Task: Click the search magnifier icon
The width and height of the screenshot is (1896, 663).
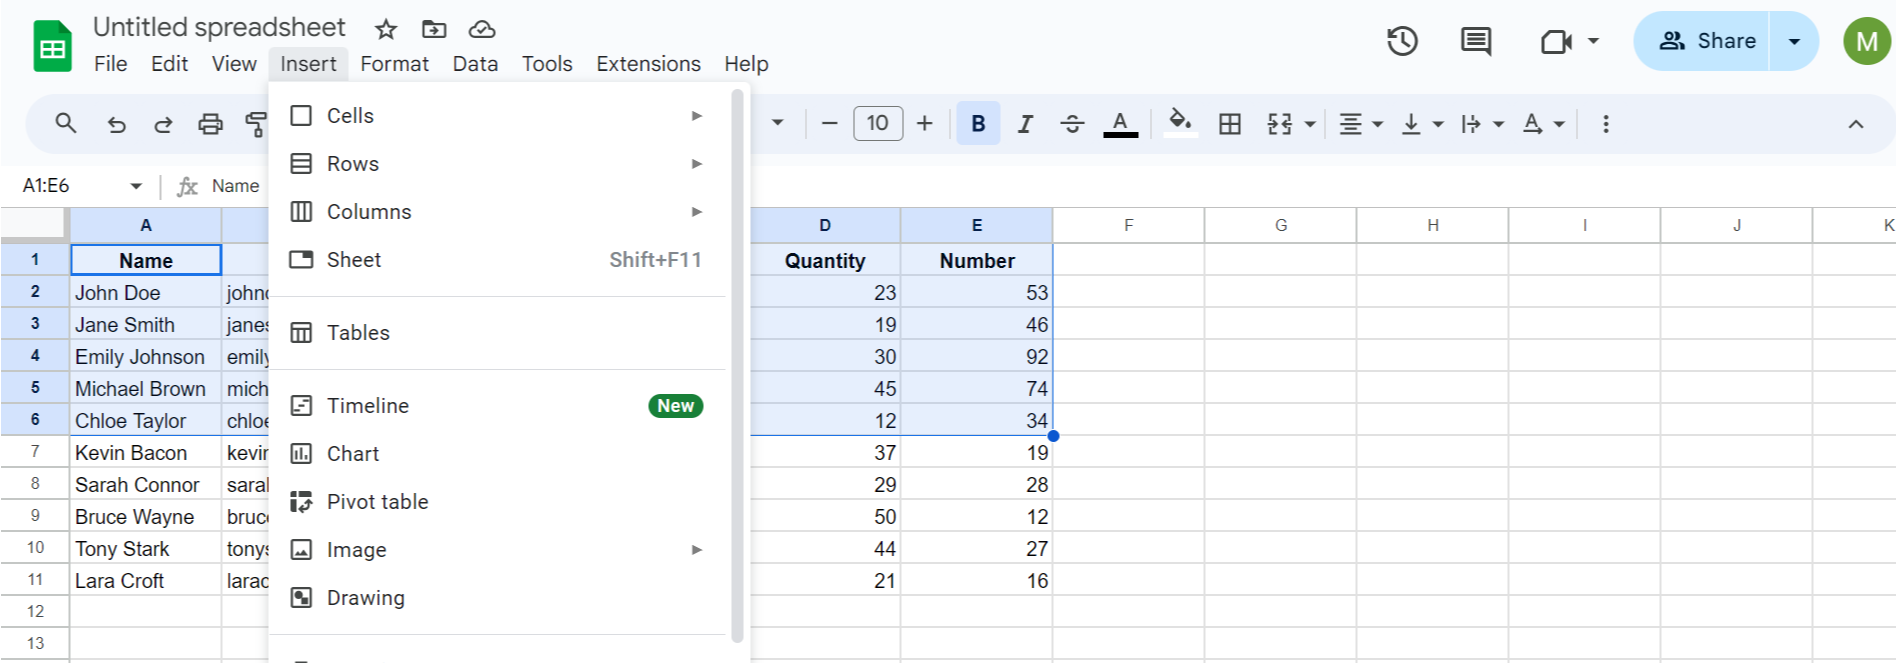Action: [x=66, y=124]
